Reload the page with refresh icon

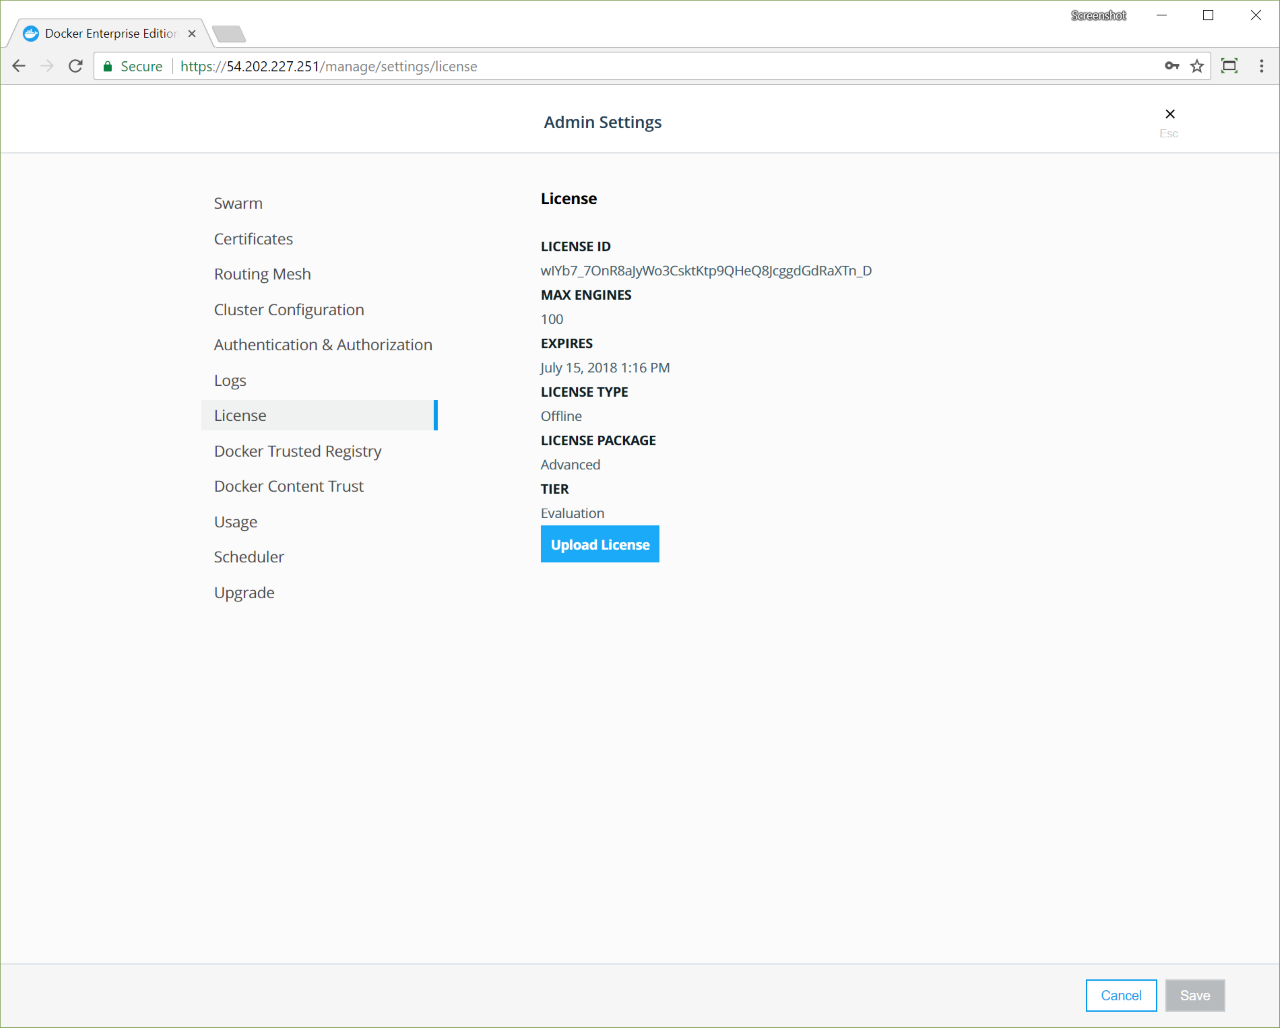pyautogui.click(x=75, y=66)
